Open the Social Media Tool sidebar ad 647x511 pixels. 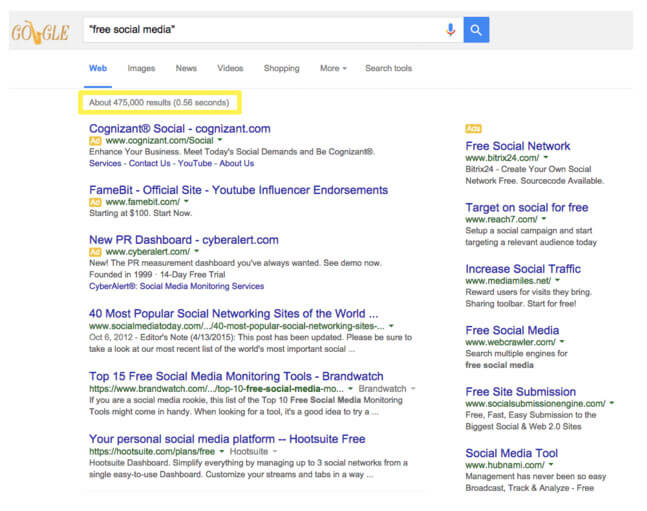[512, 453]
